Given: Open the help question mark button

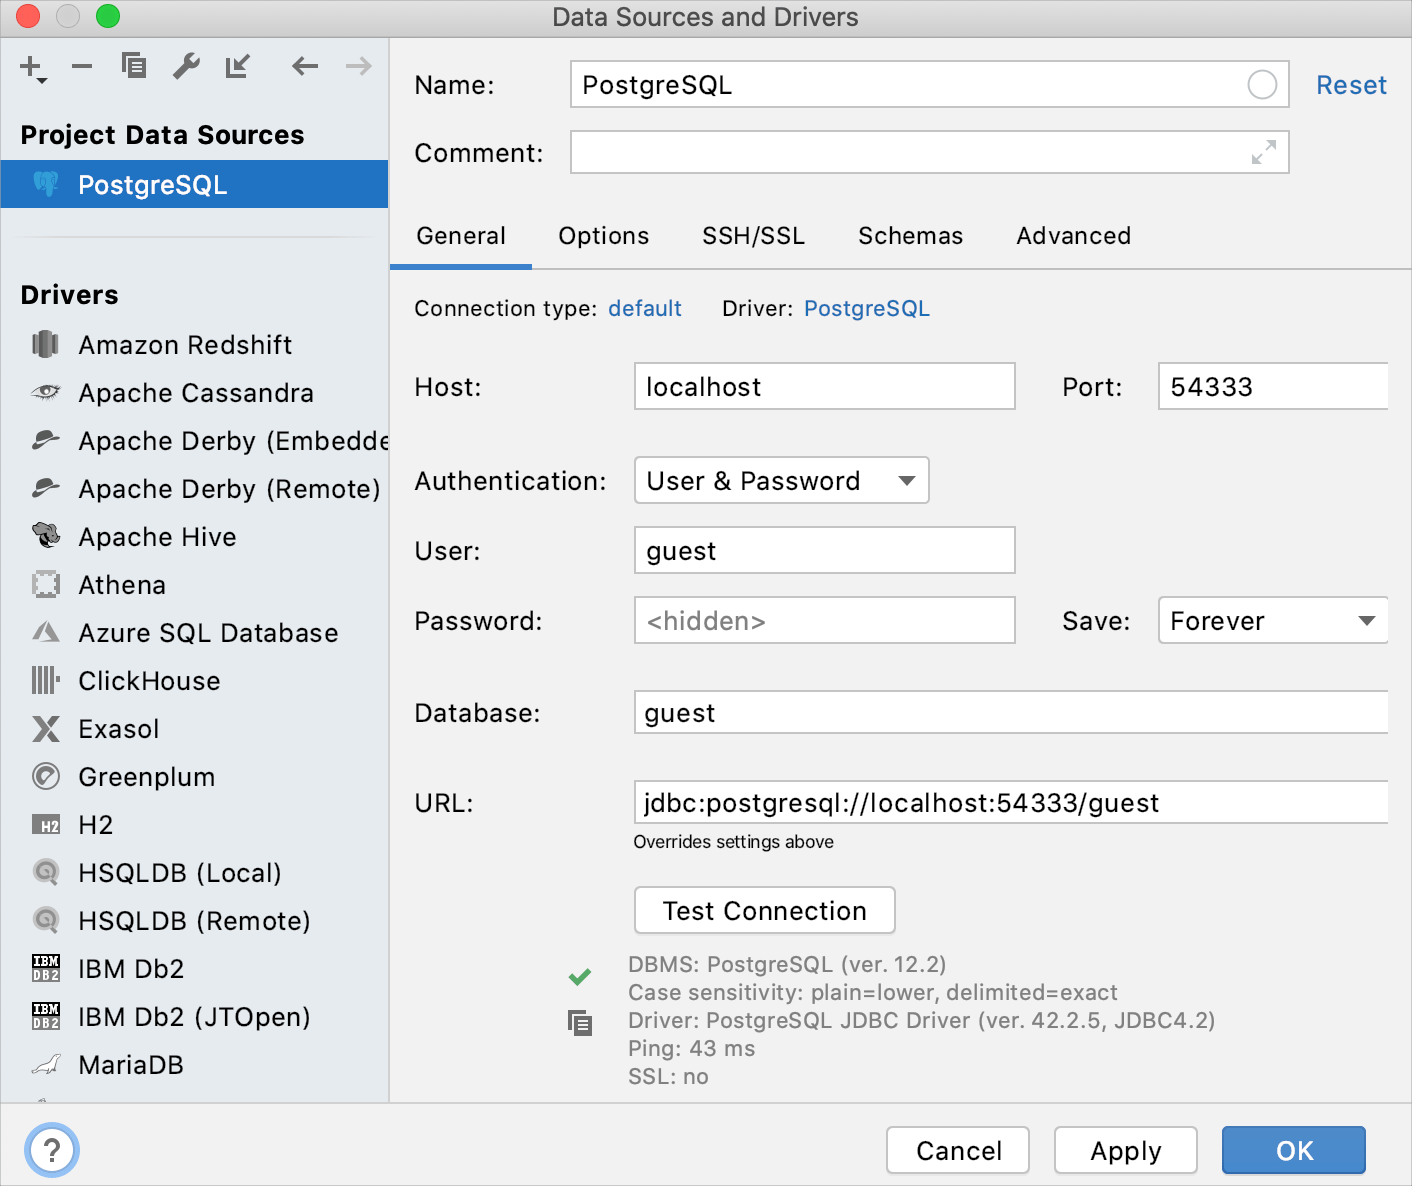Looking at the screenshot, I should [52, 1150].
